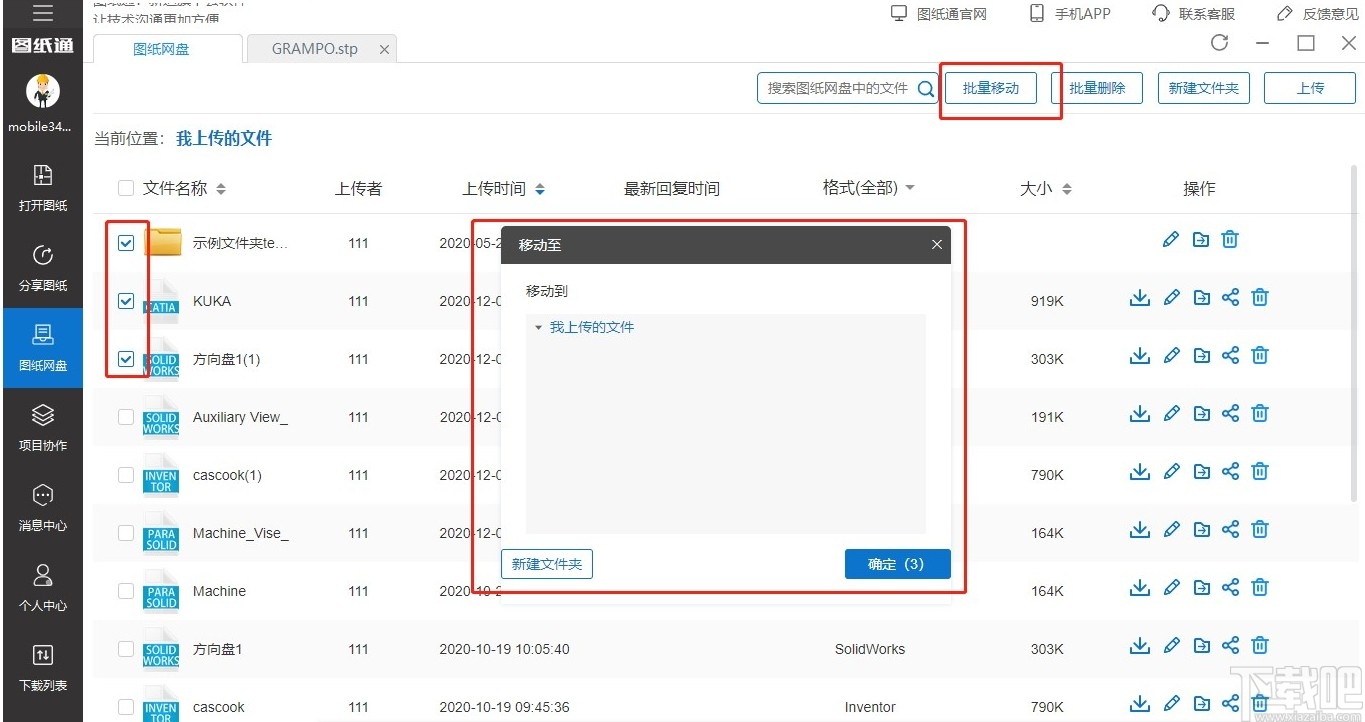Check the Auxiliary View_ row checkbox
The height and width of the screenshot is (722, 1365).
[125, 417]
